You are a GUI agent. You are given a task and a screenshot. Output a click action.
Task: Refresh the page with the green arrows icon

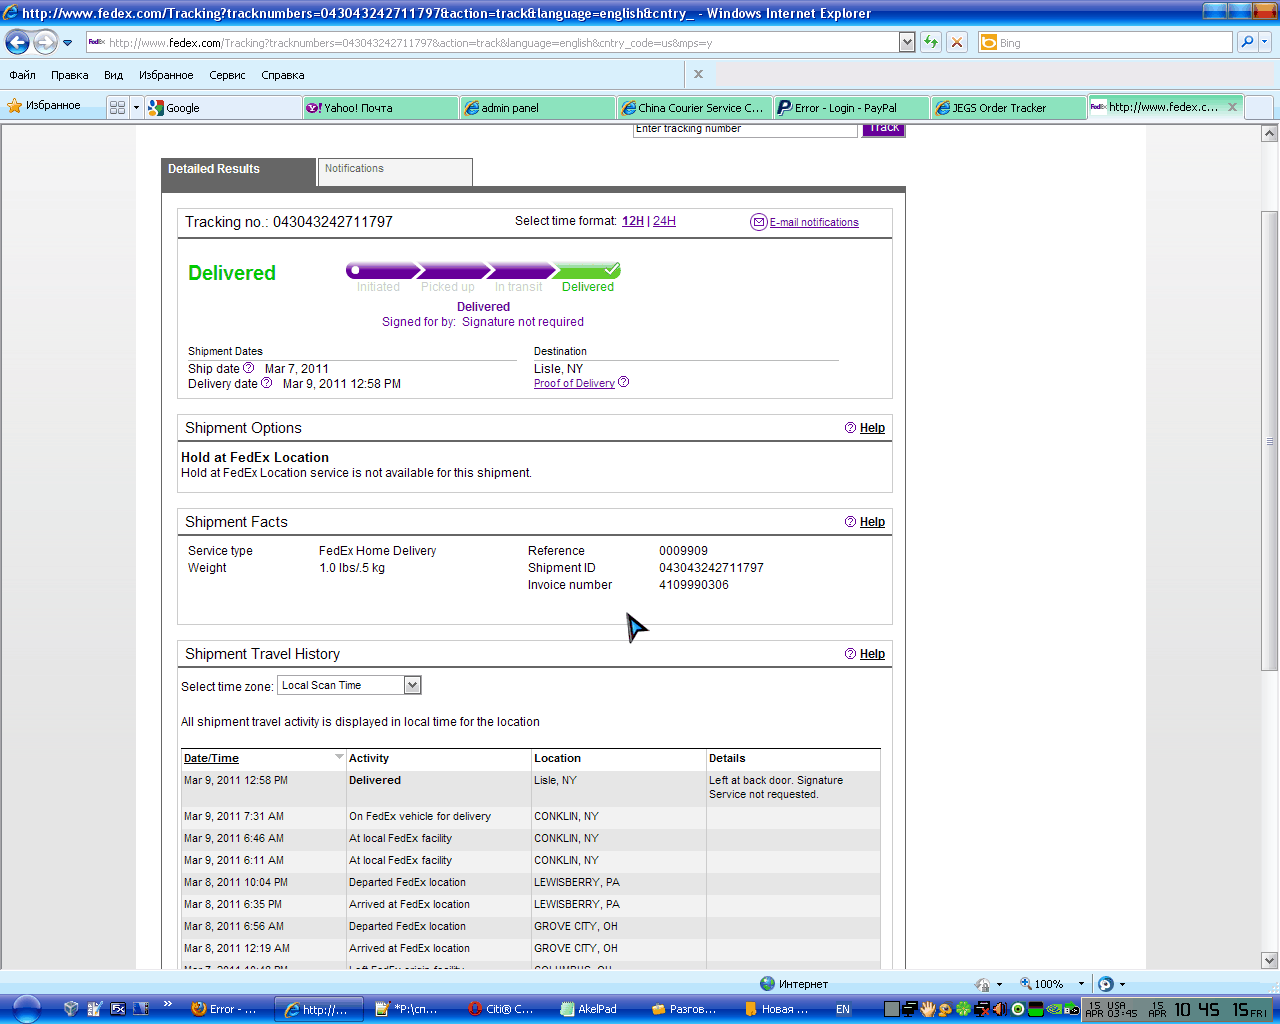[931, 42]
